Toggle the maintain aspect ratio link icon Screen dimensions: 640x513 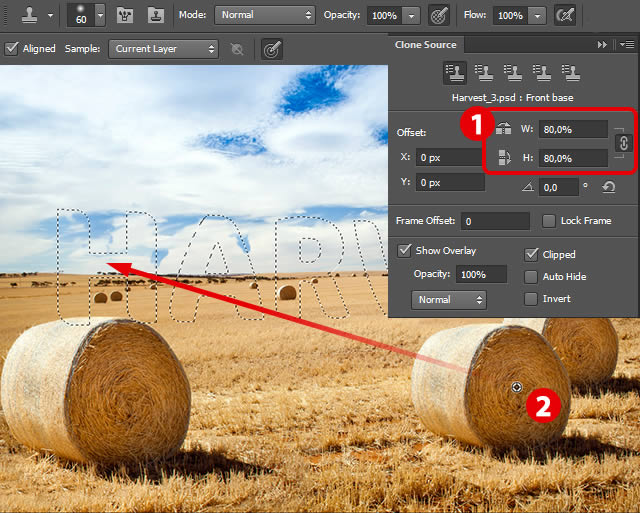tap(623, 143)
